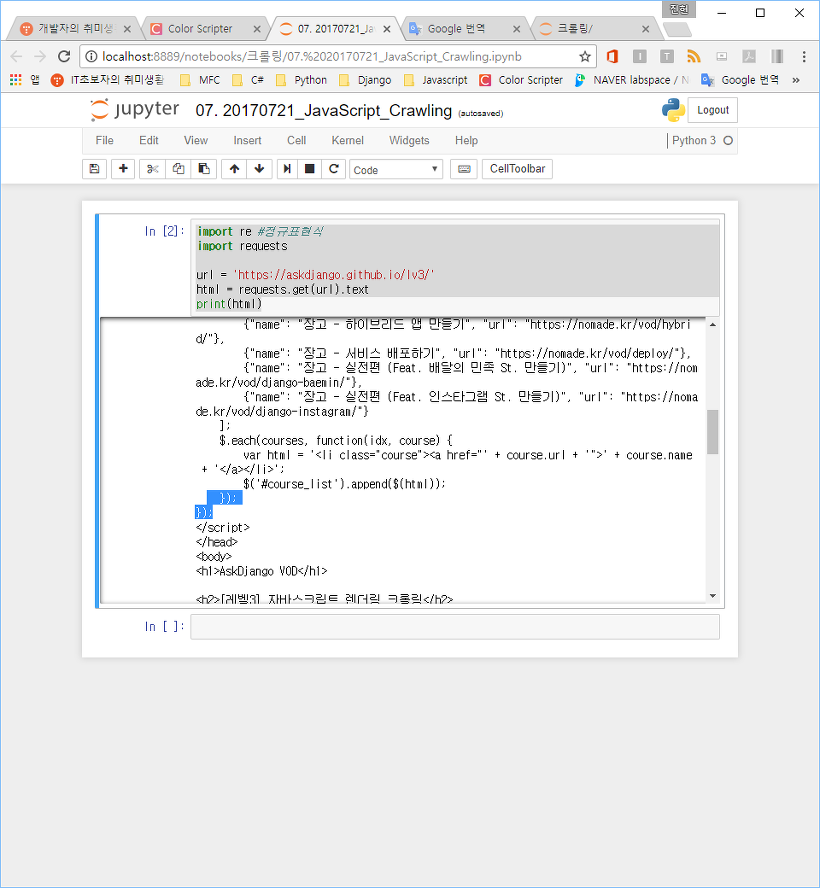Screen dimensions: 820x888
Task: Open the Chrome three-dot menu
Action: tap(804, 56)
